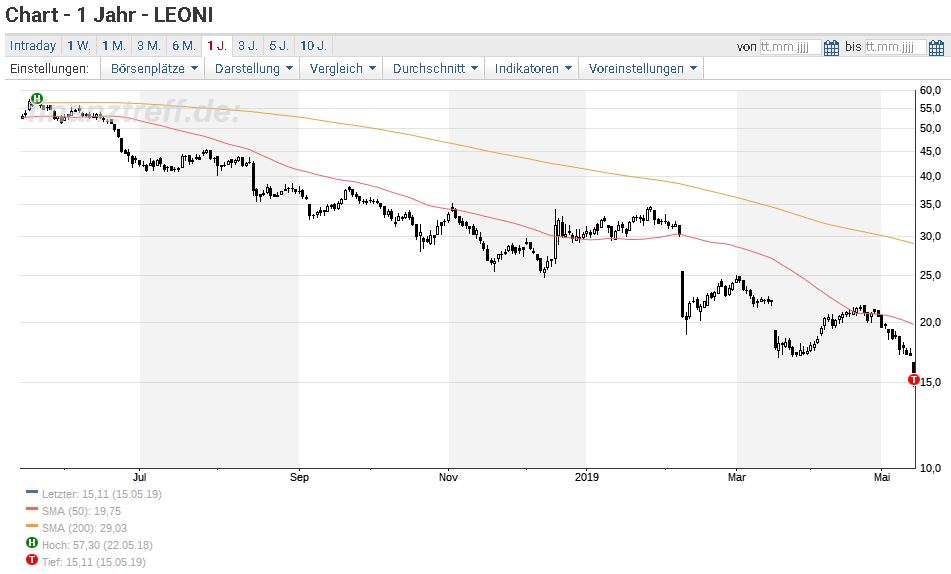This screenshot has width=951, height=574.
Task: Open the Börsenplätze dropdown
Action: (x=153, y=69)
